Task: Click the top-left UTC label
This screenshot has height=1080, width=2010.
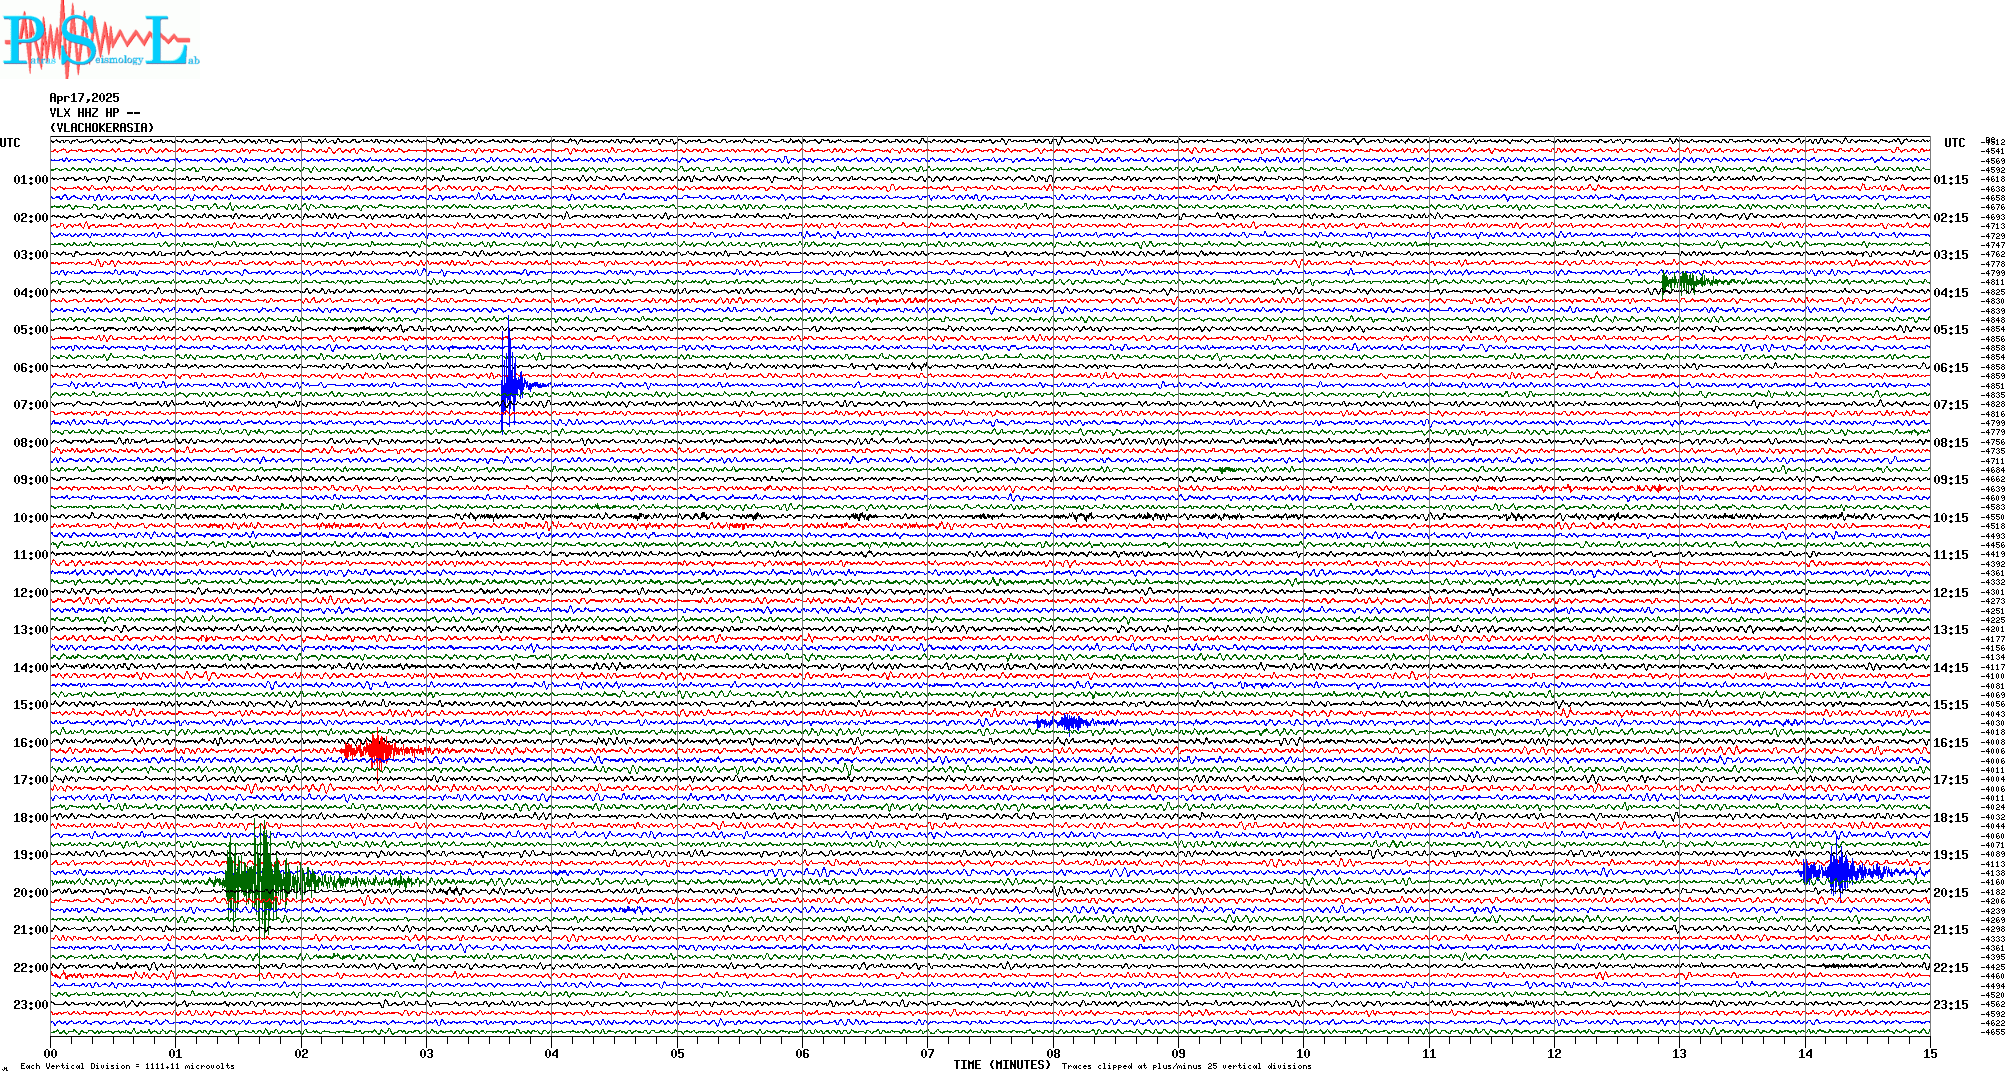Action: point(10,143)
